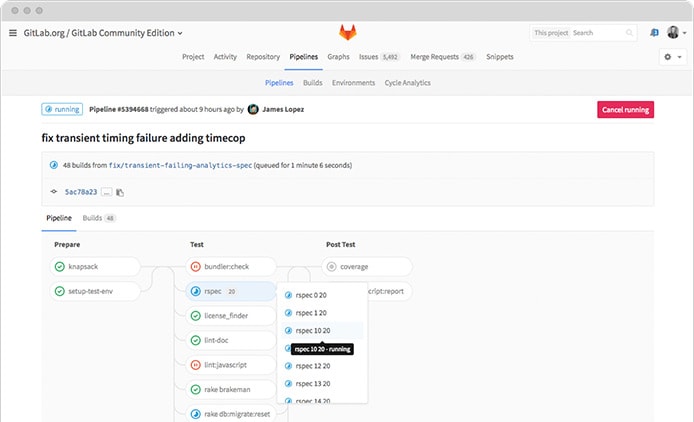The width and height of the screenshot is (694, 422).
Task: Click James Lopez's avatar
Action: pos(253,109)
